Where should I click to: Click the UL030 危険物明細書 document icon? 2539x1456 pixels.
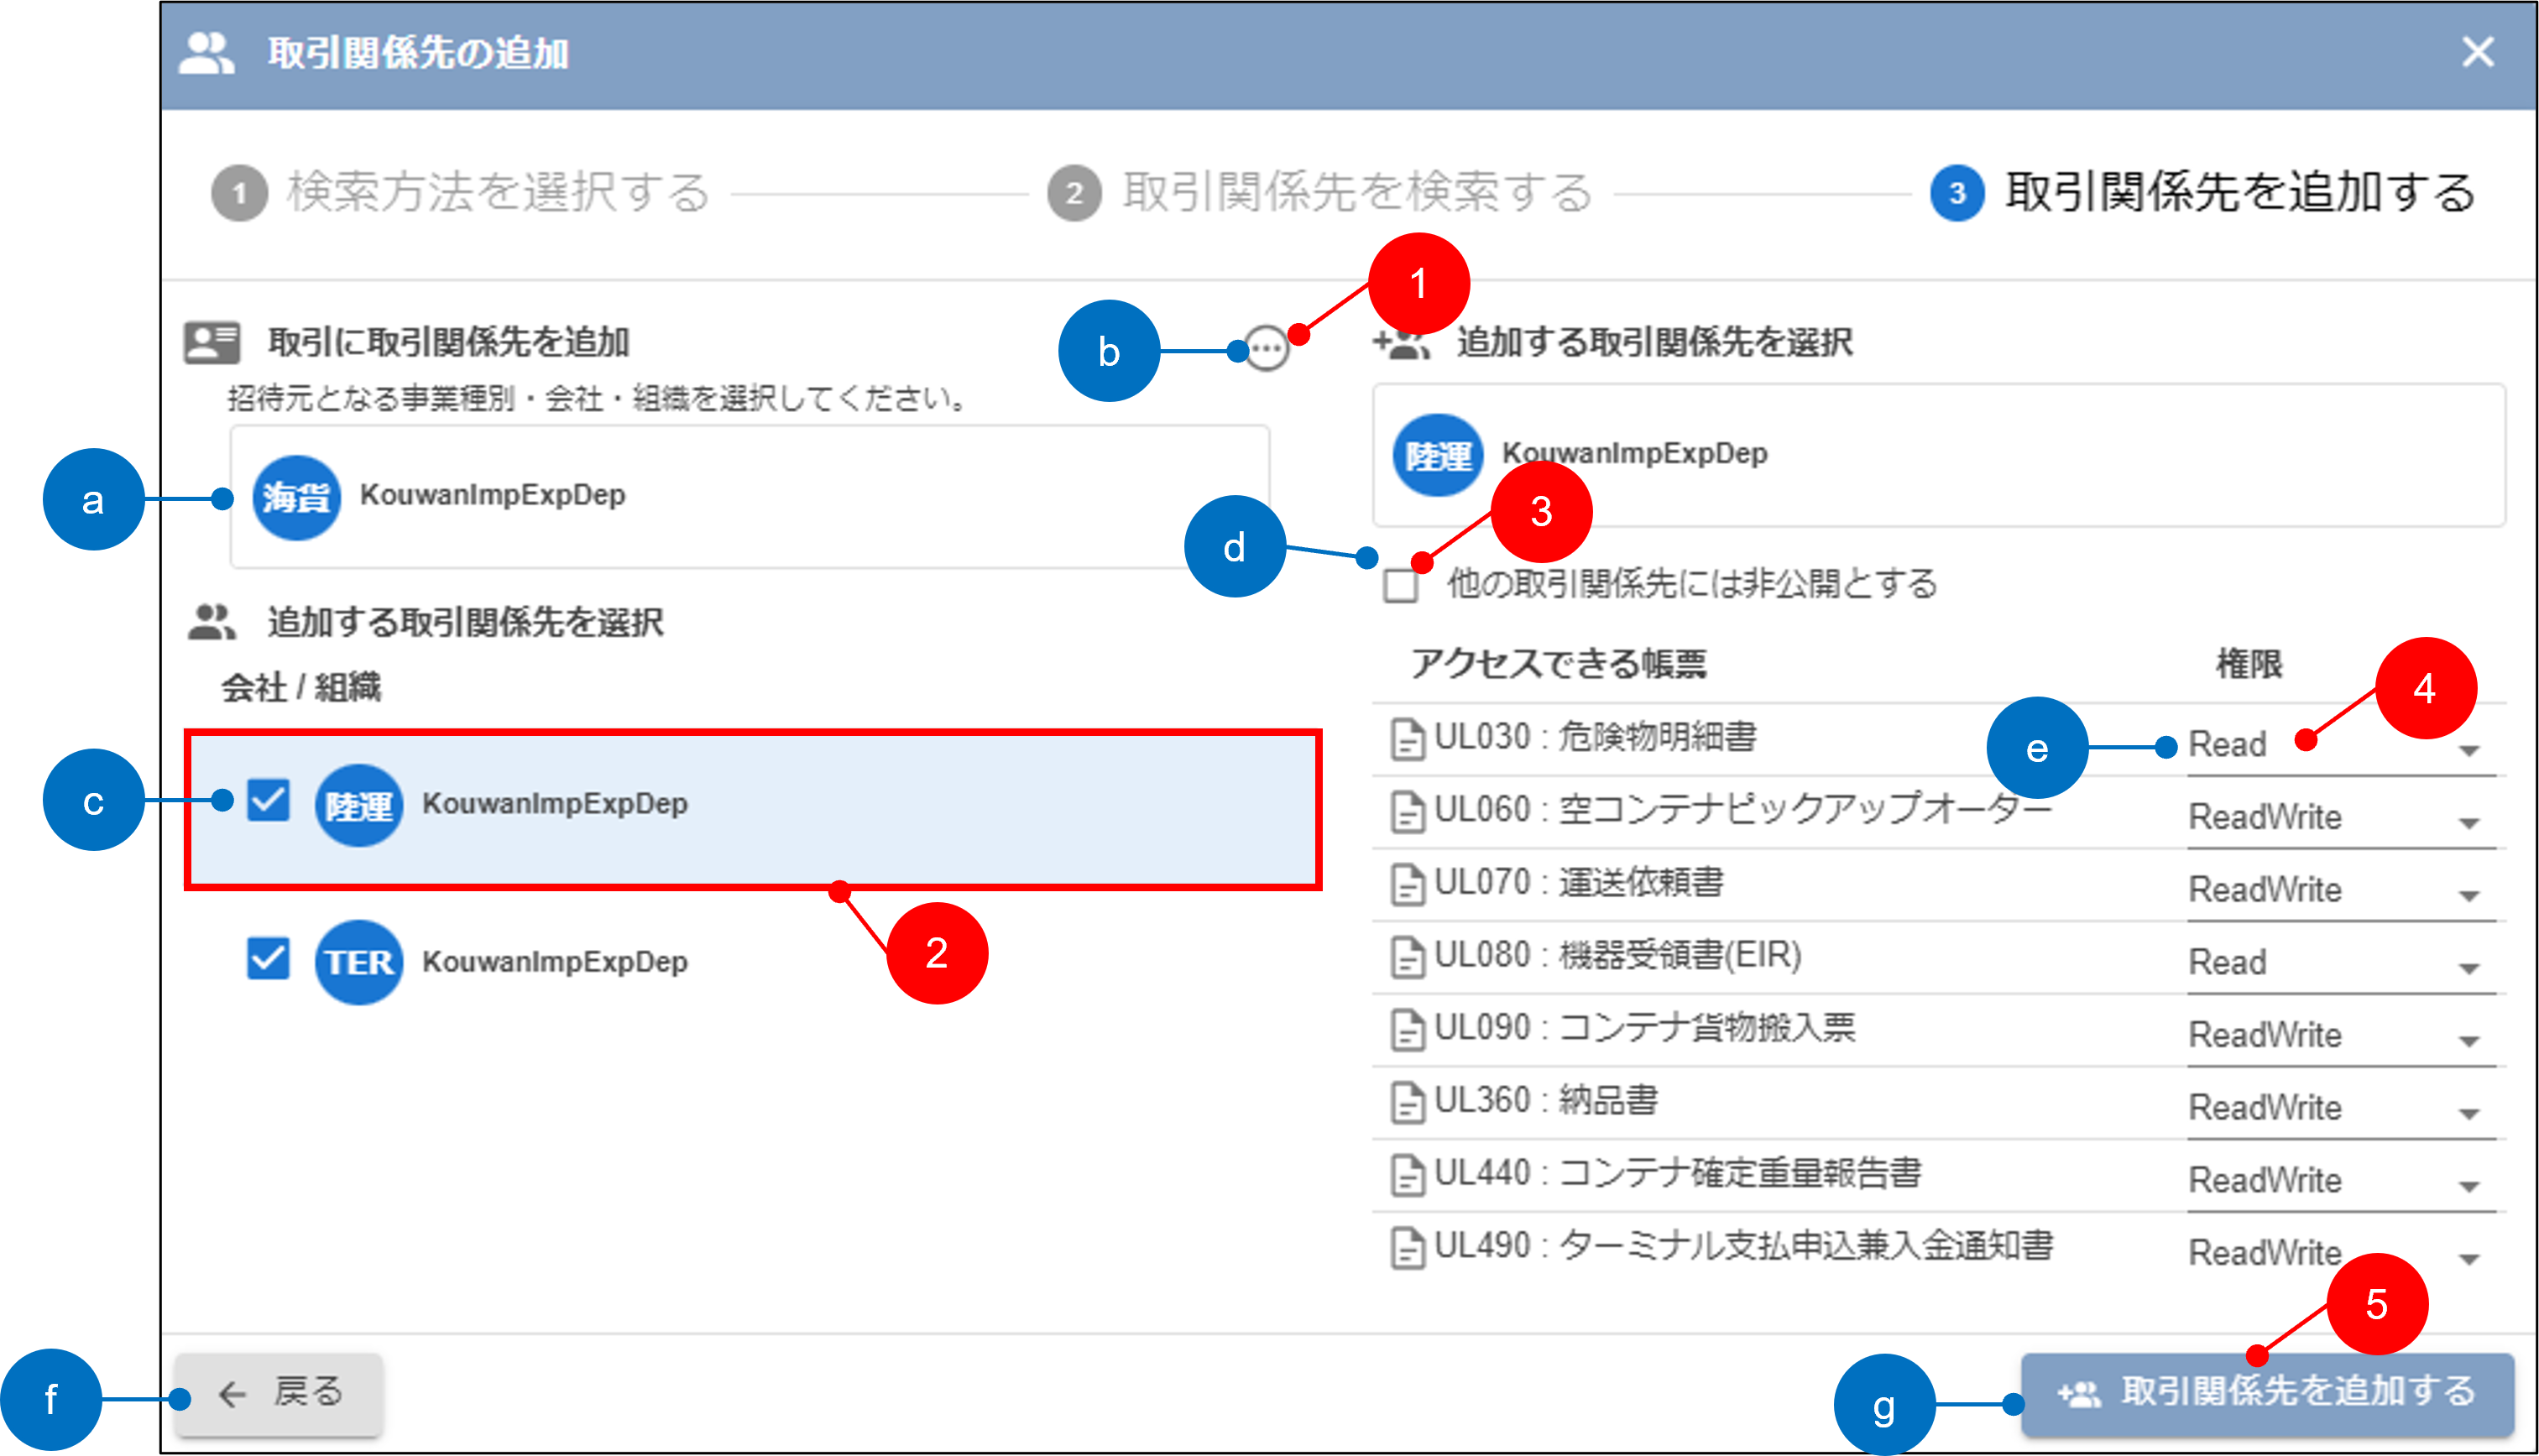pos(1407,740)
